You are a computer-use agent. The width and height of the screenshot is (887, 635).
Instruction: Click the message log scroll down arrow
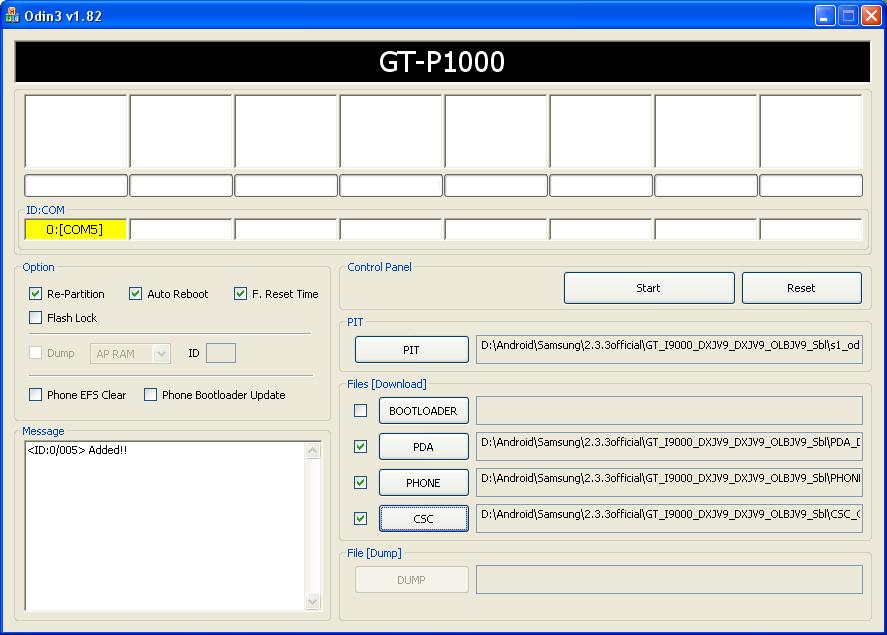click(313, 602)
